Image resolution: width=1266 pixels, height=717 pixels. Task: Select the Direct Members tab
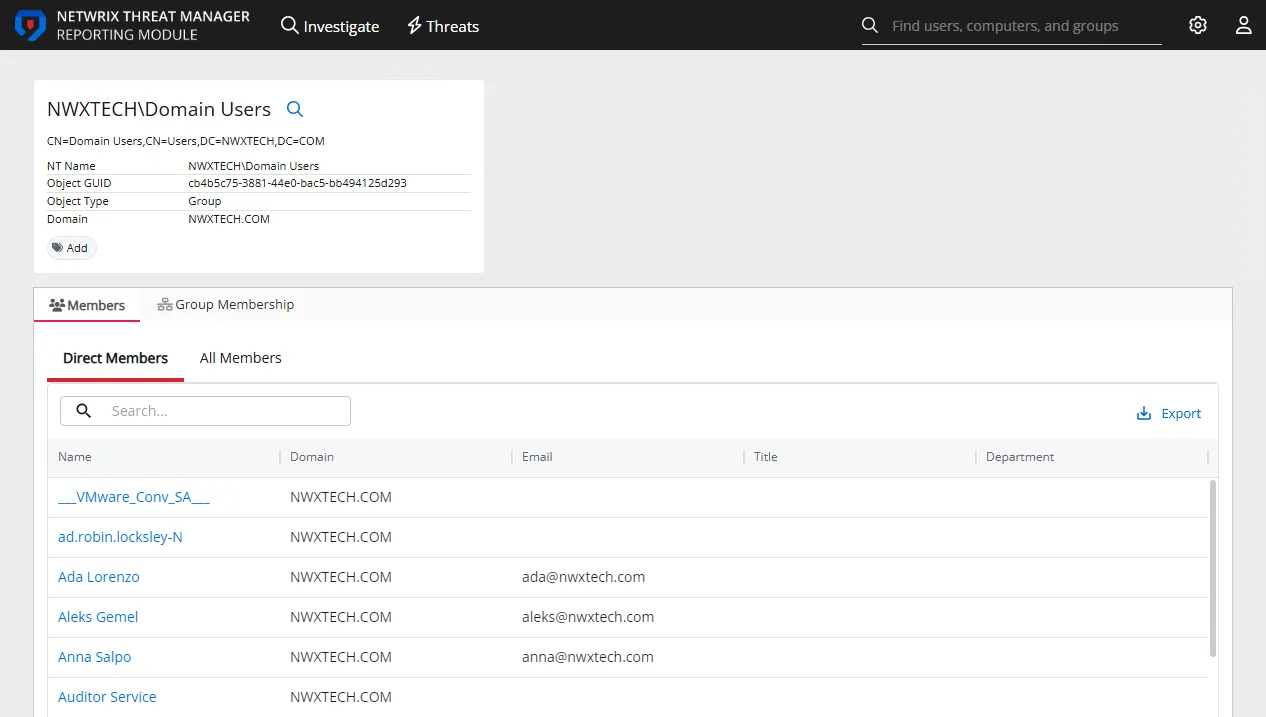pos(115,358)
